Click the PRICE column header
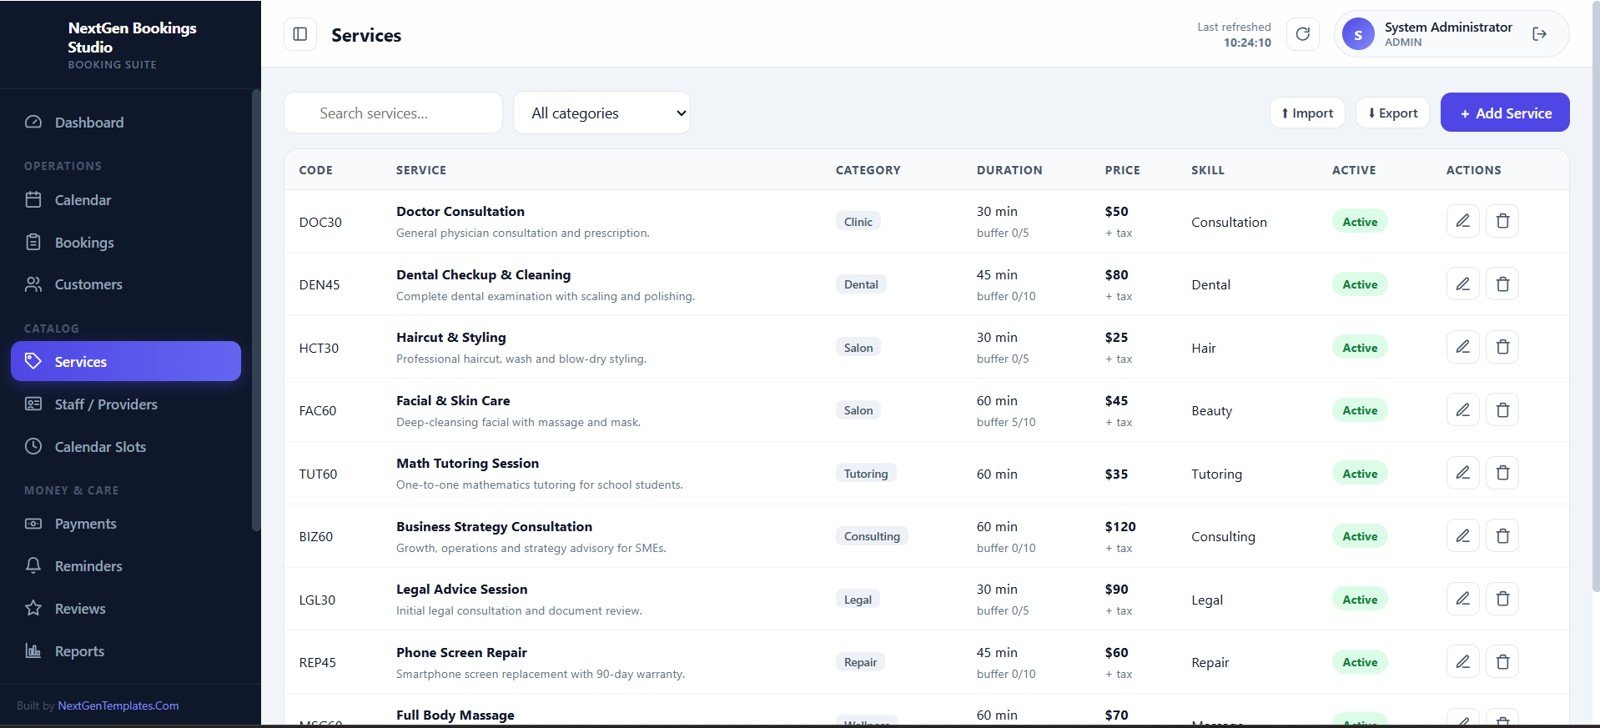Screen dimensions: 1600x728 pyautogui.click(x=1122, y=170)
